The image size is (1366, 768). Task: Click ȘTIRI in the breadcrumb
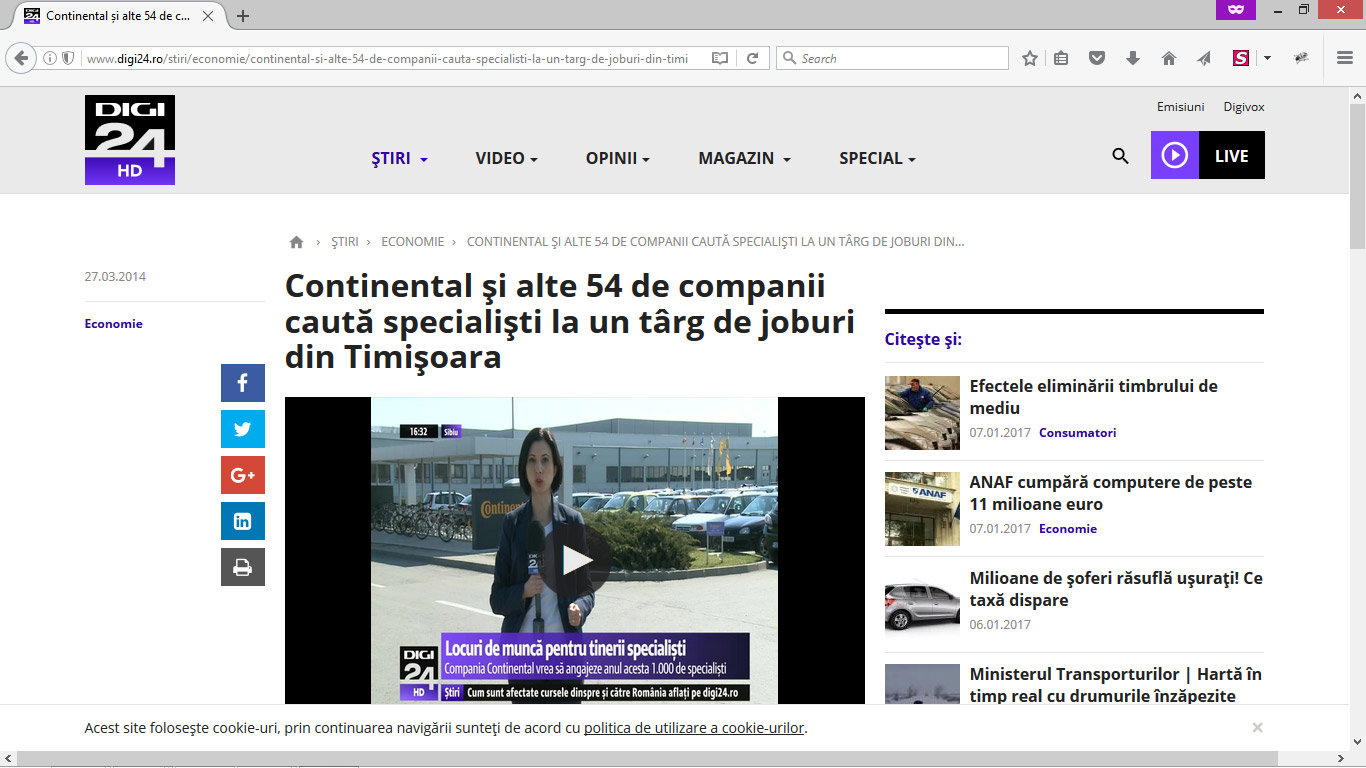click(x=345, y=242)
